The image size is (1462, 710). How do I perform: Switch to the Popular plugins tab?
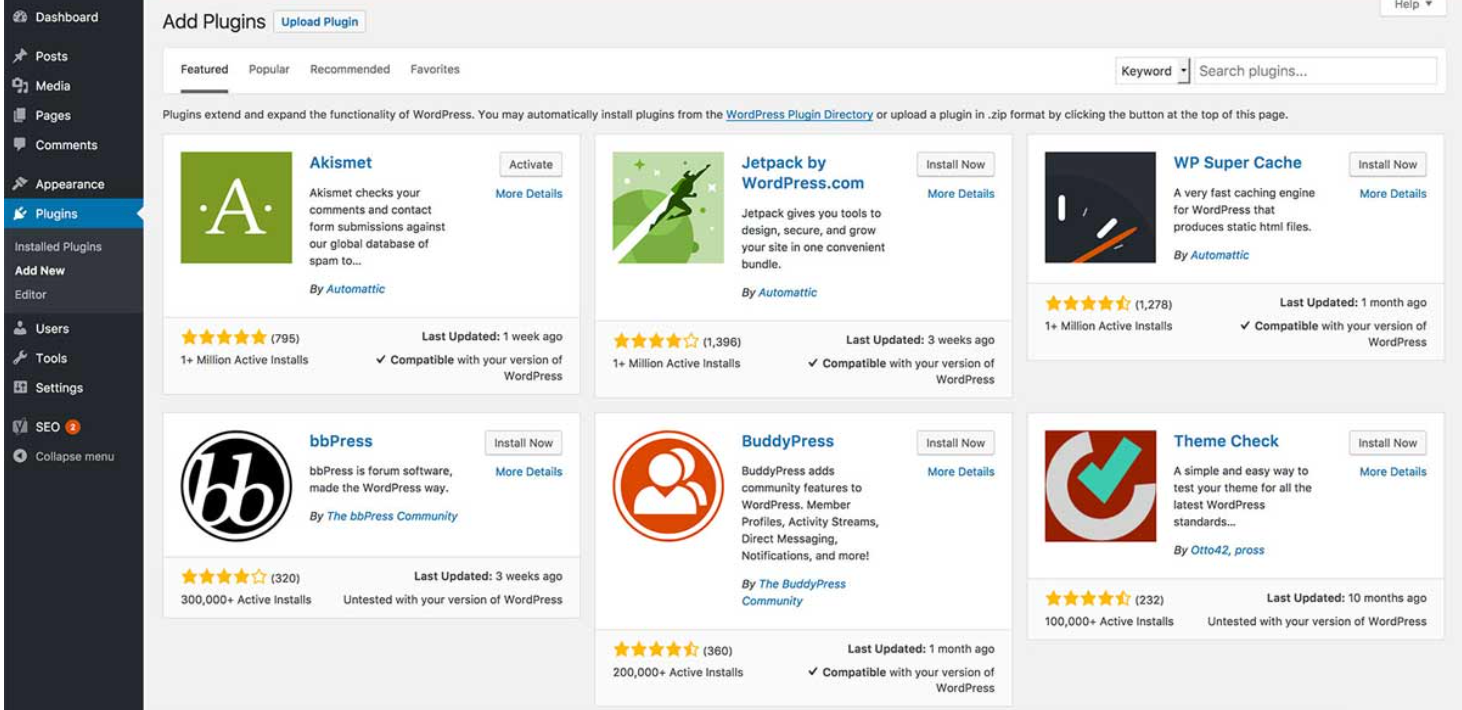[269, 69]
